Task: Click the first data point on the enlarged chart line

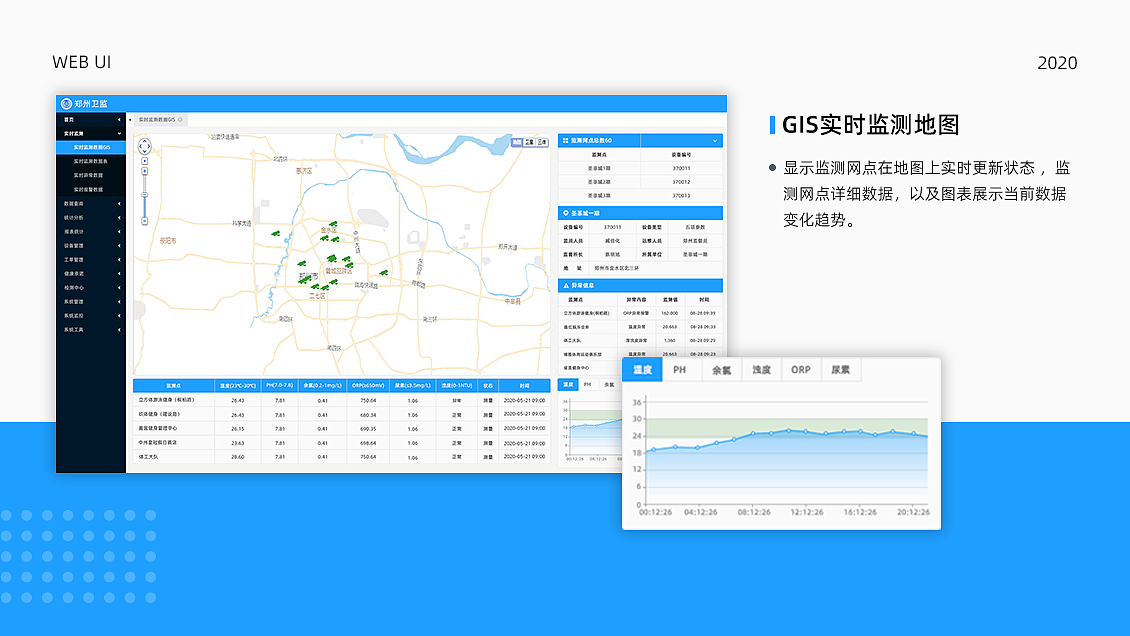Action: click(654, 450)
